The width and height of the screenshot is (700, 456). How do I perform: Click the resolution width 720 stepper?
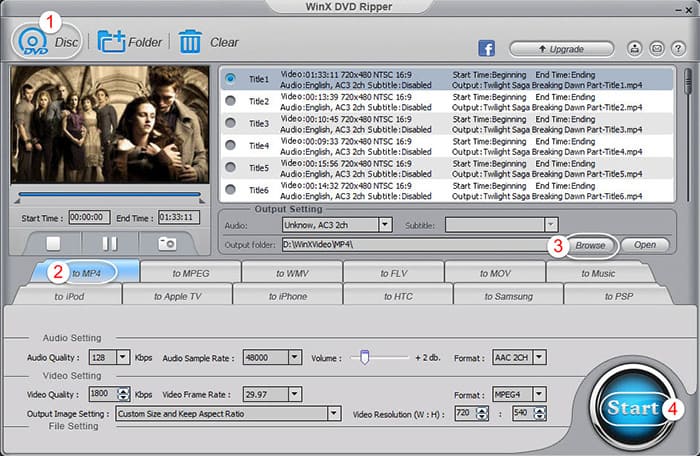pos(482,414)
